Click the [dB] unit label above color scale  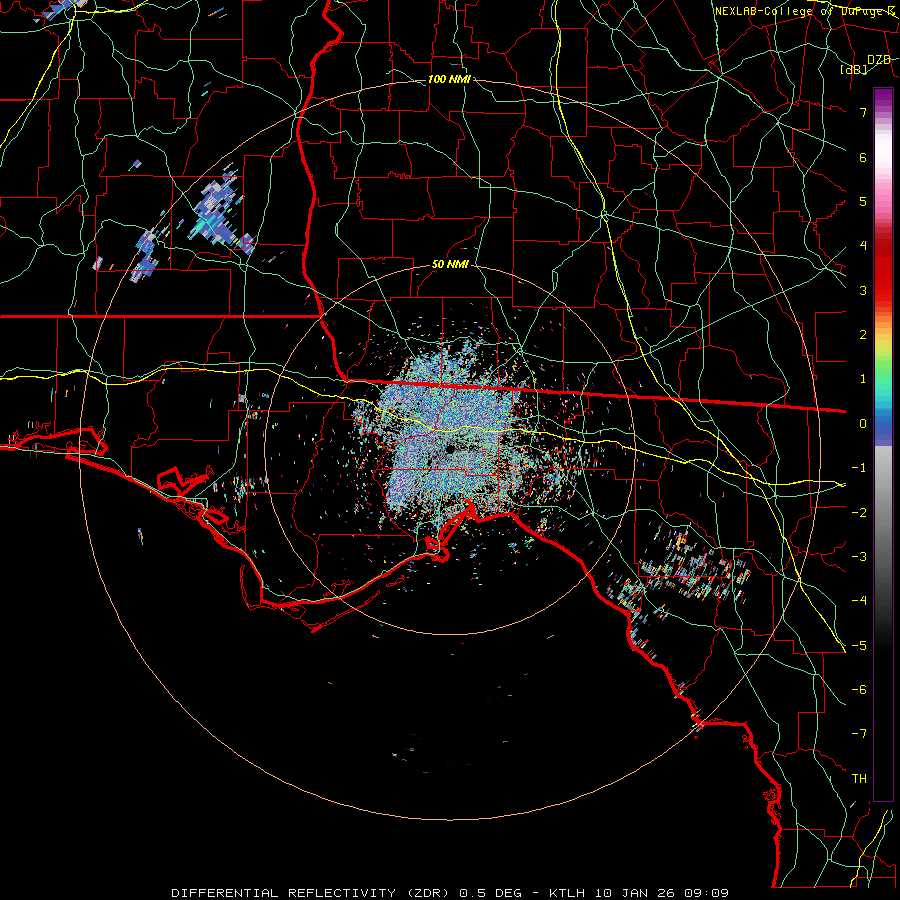click(854, 70)
